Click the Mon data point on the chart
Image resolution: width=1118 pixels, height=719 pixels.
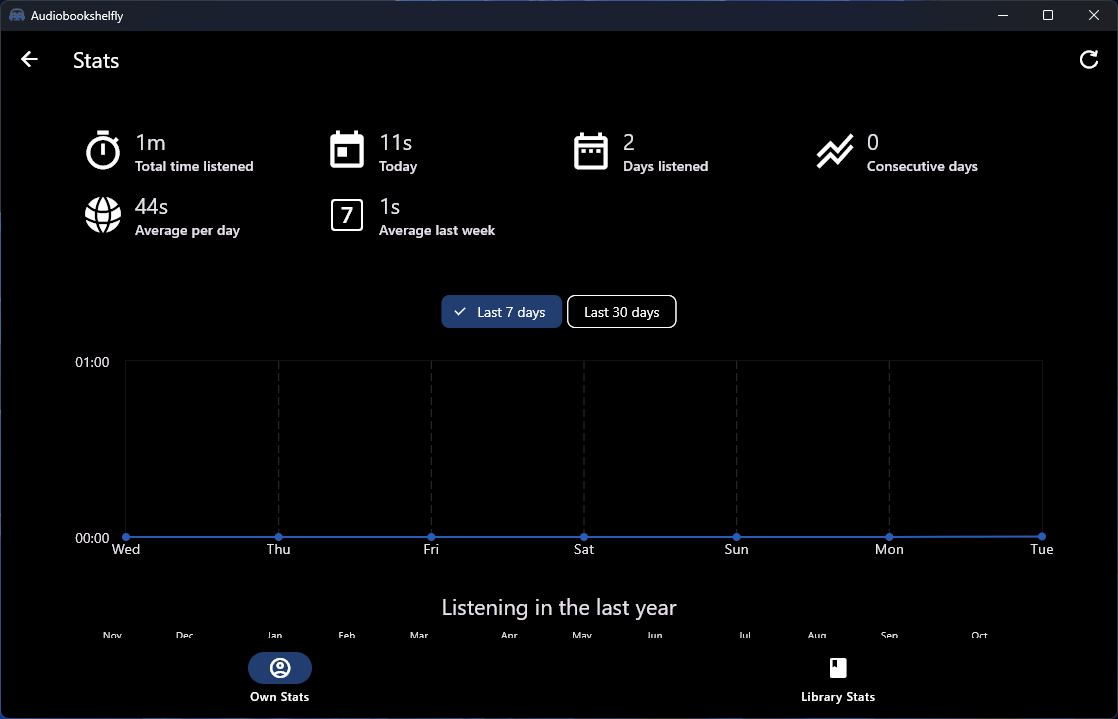[889, 537]
